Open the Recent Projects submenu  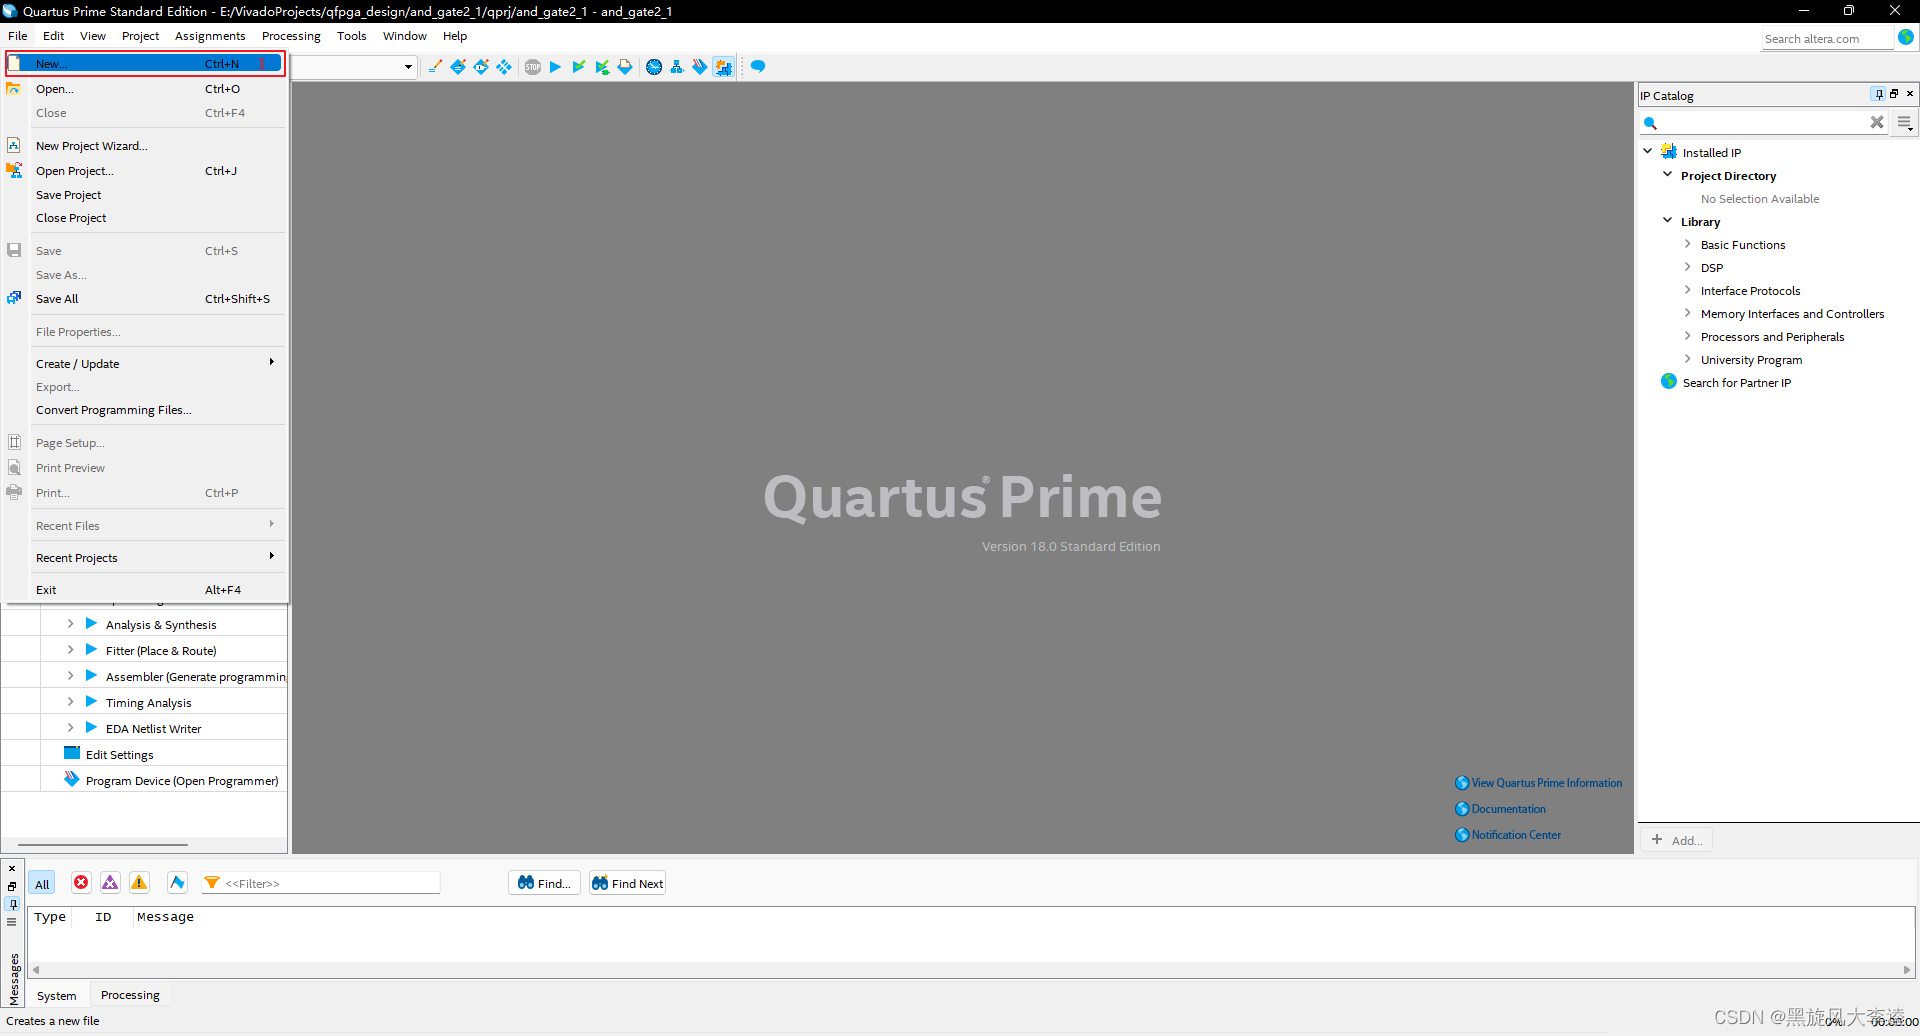click(x=146, y=558)
